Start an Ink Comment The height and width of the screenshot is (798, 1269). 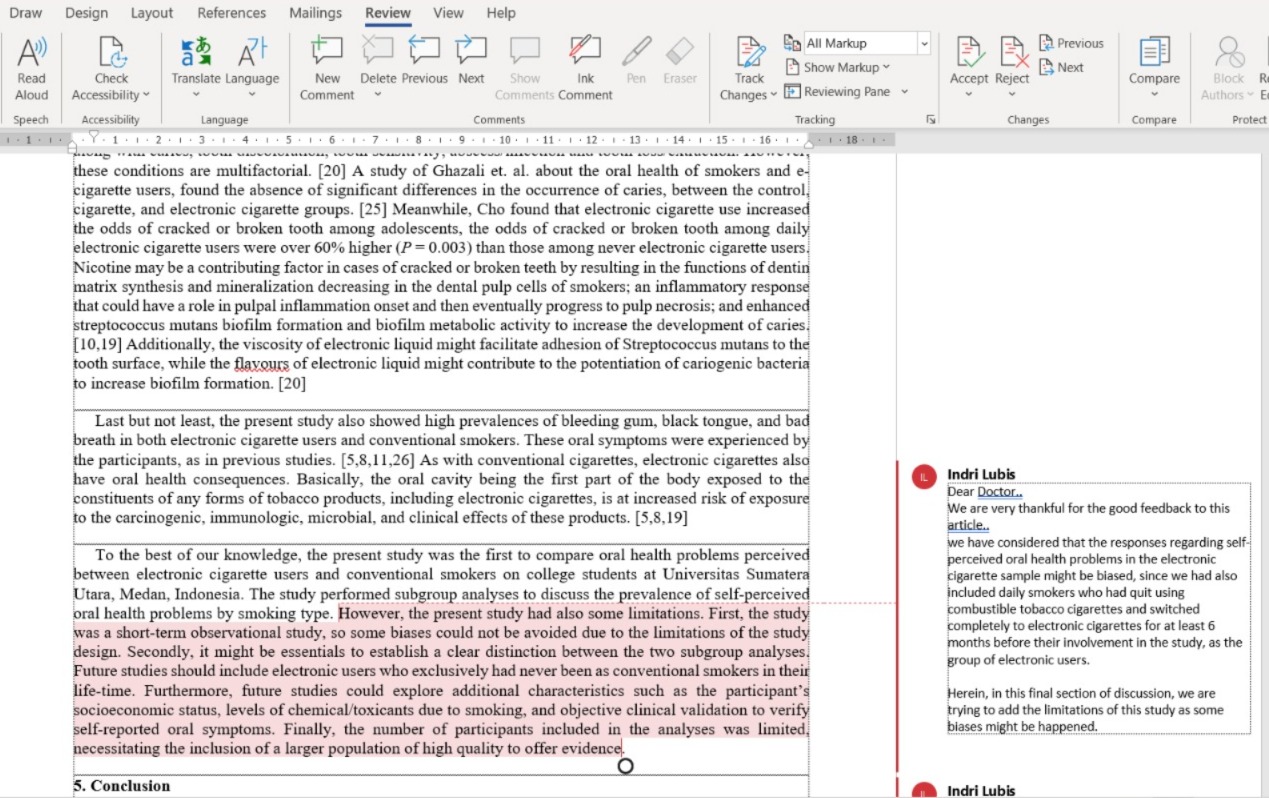[585, 68]
